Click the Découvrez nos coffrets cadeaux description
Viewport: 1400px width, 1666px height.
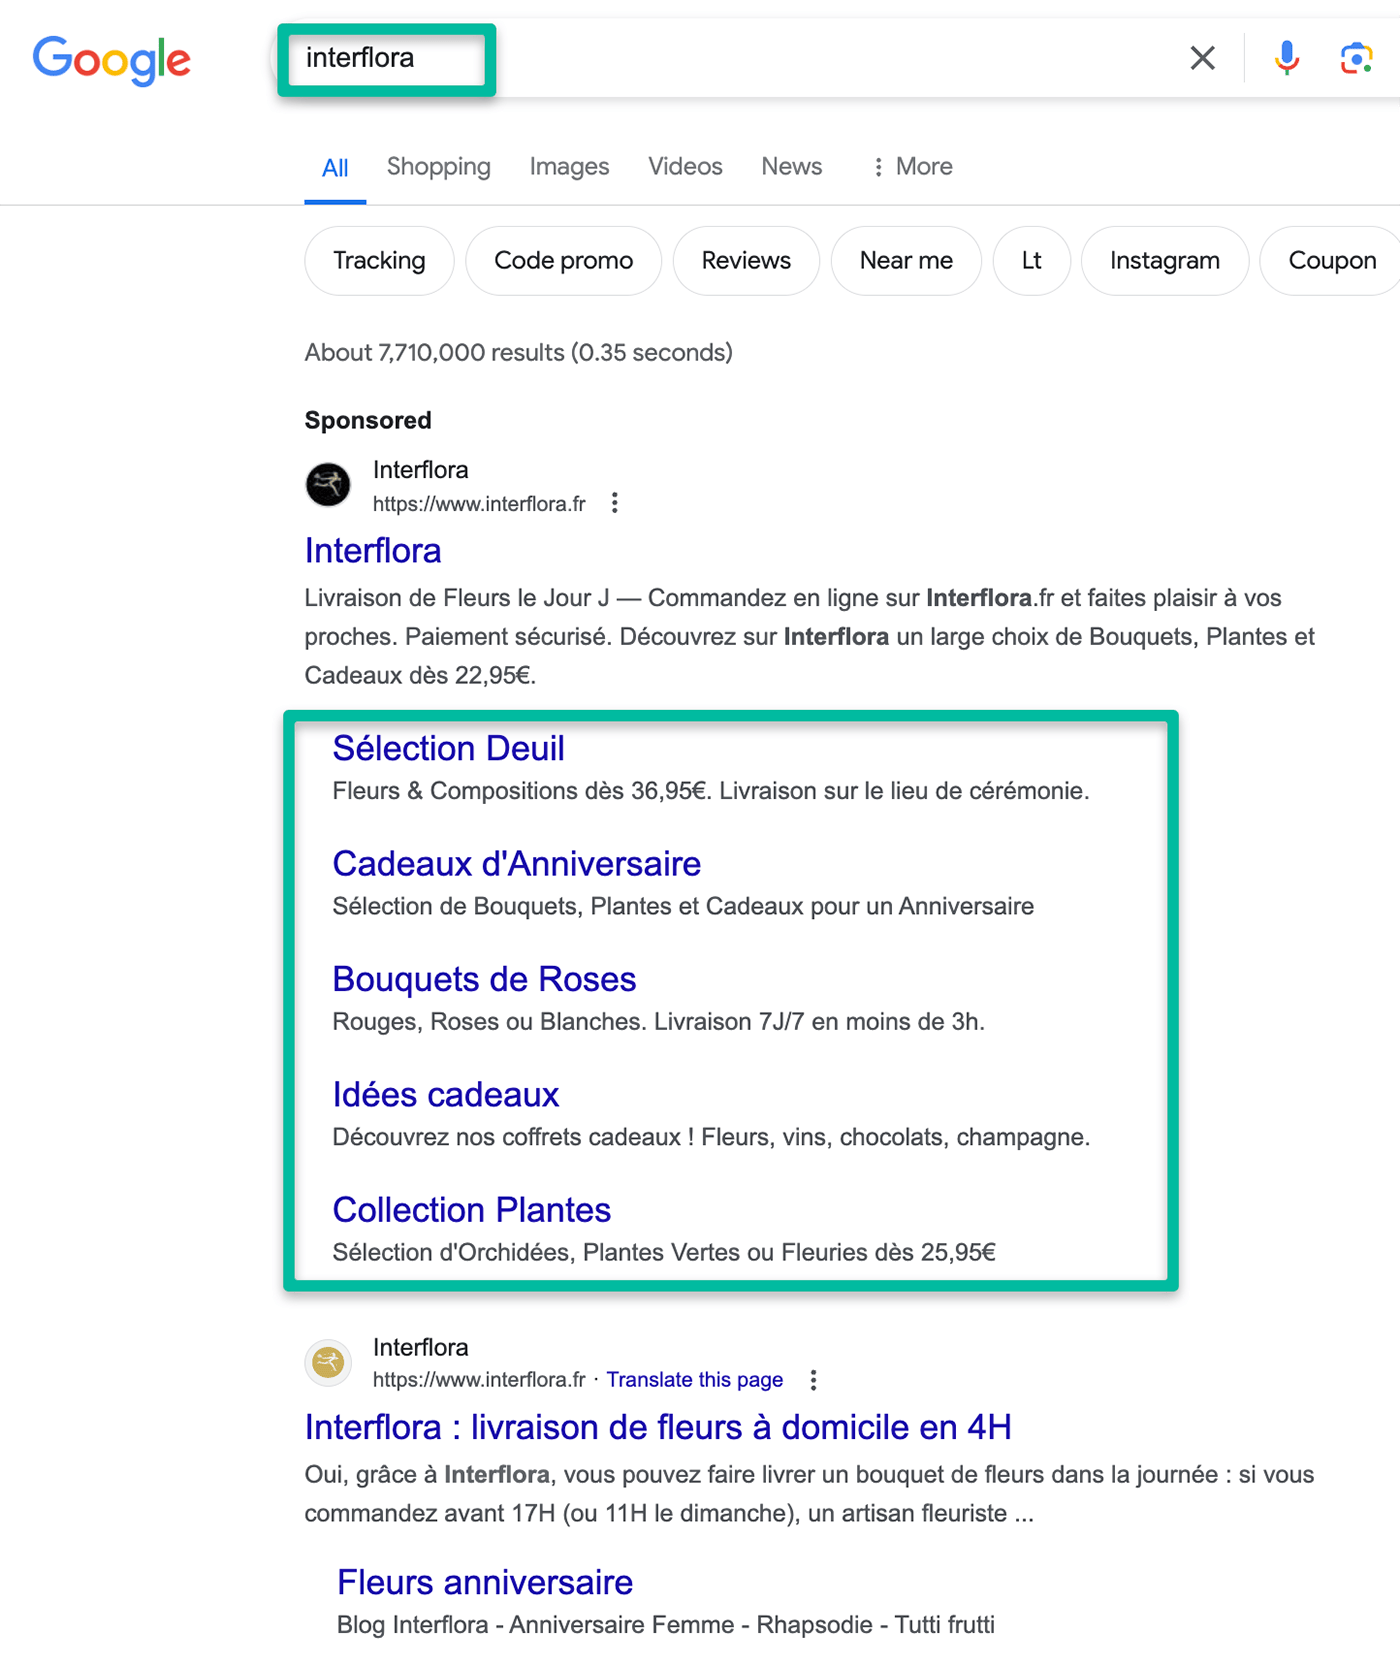[x=712, y=1138]
